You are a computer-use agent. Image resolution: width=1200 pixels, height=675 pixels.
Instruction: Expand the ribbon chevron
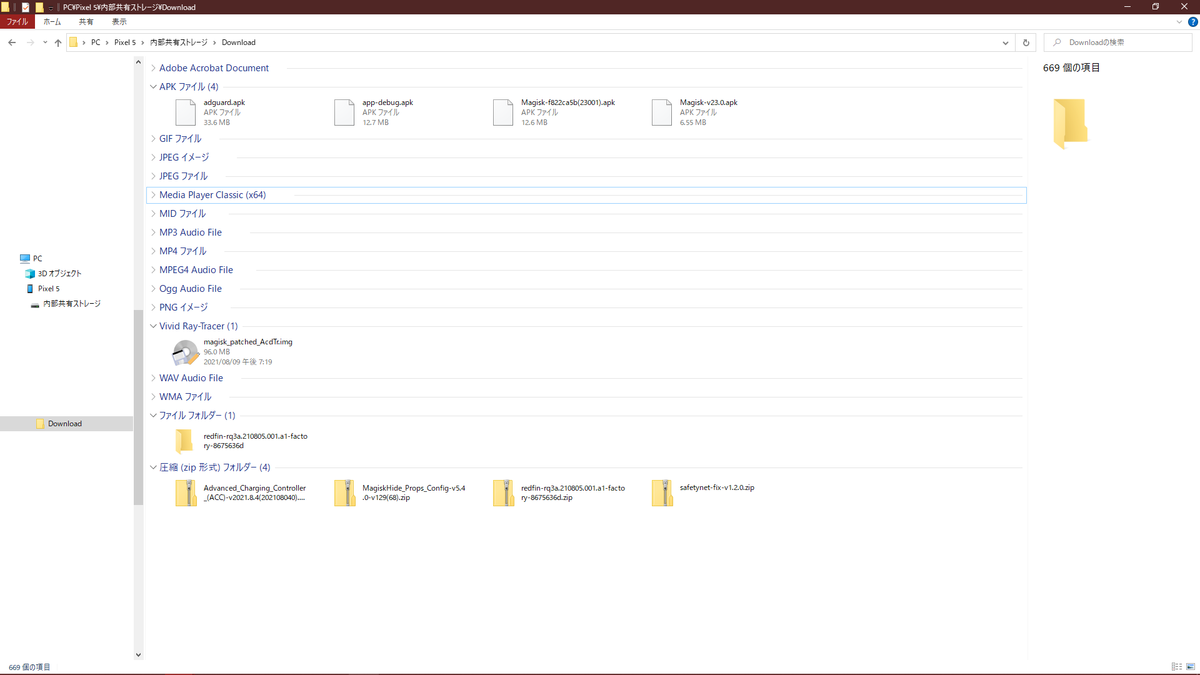[x=1180, y=21]
